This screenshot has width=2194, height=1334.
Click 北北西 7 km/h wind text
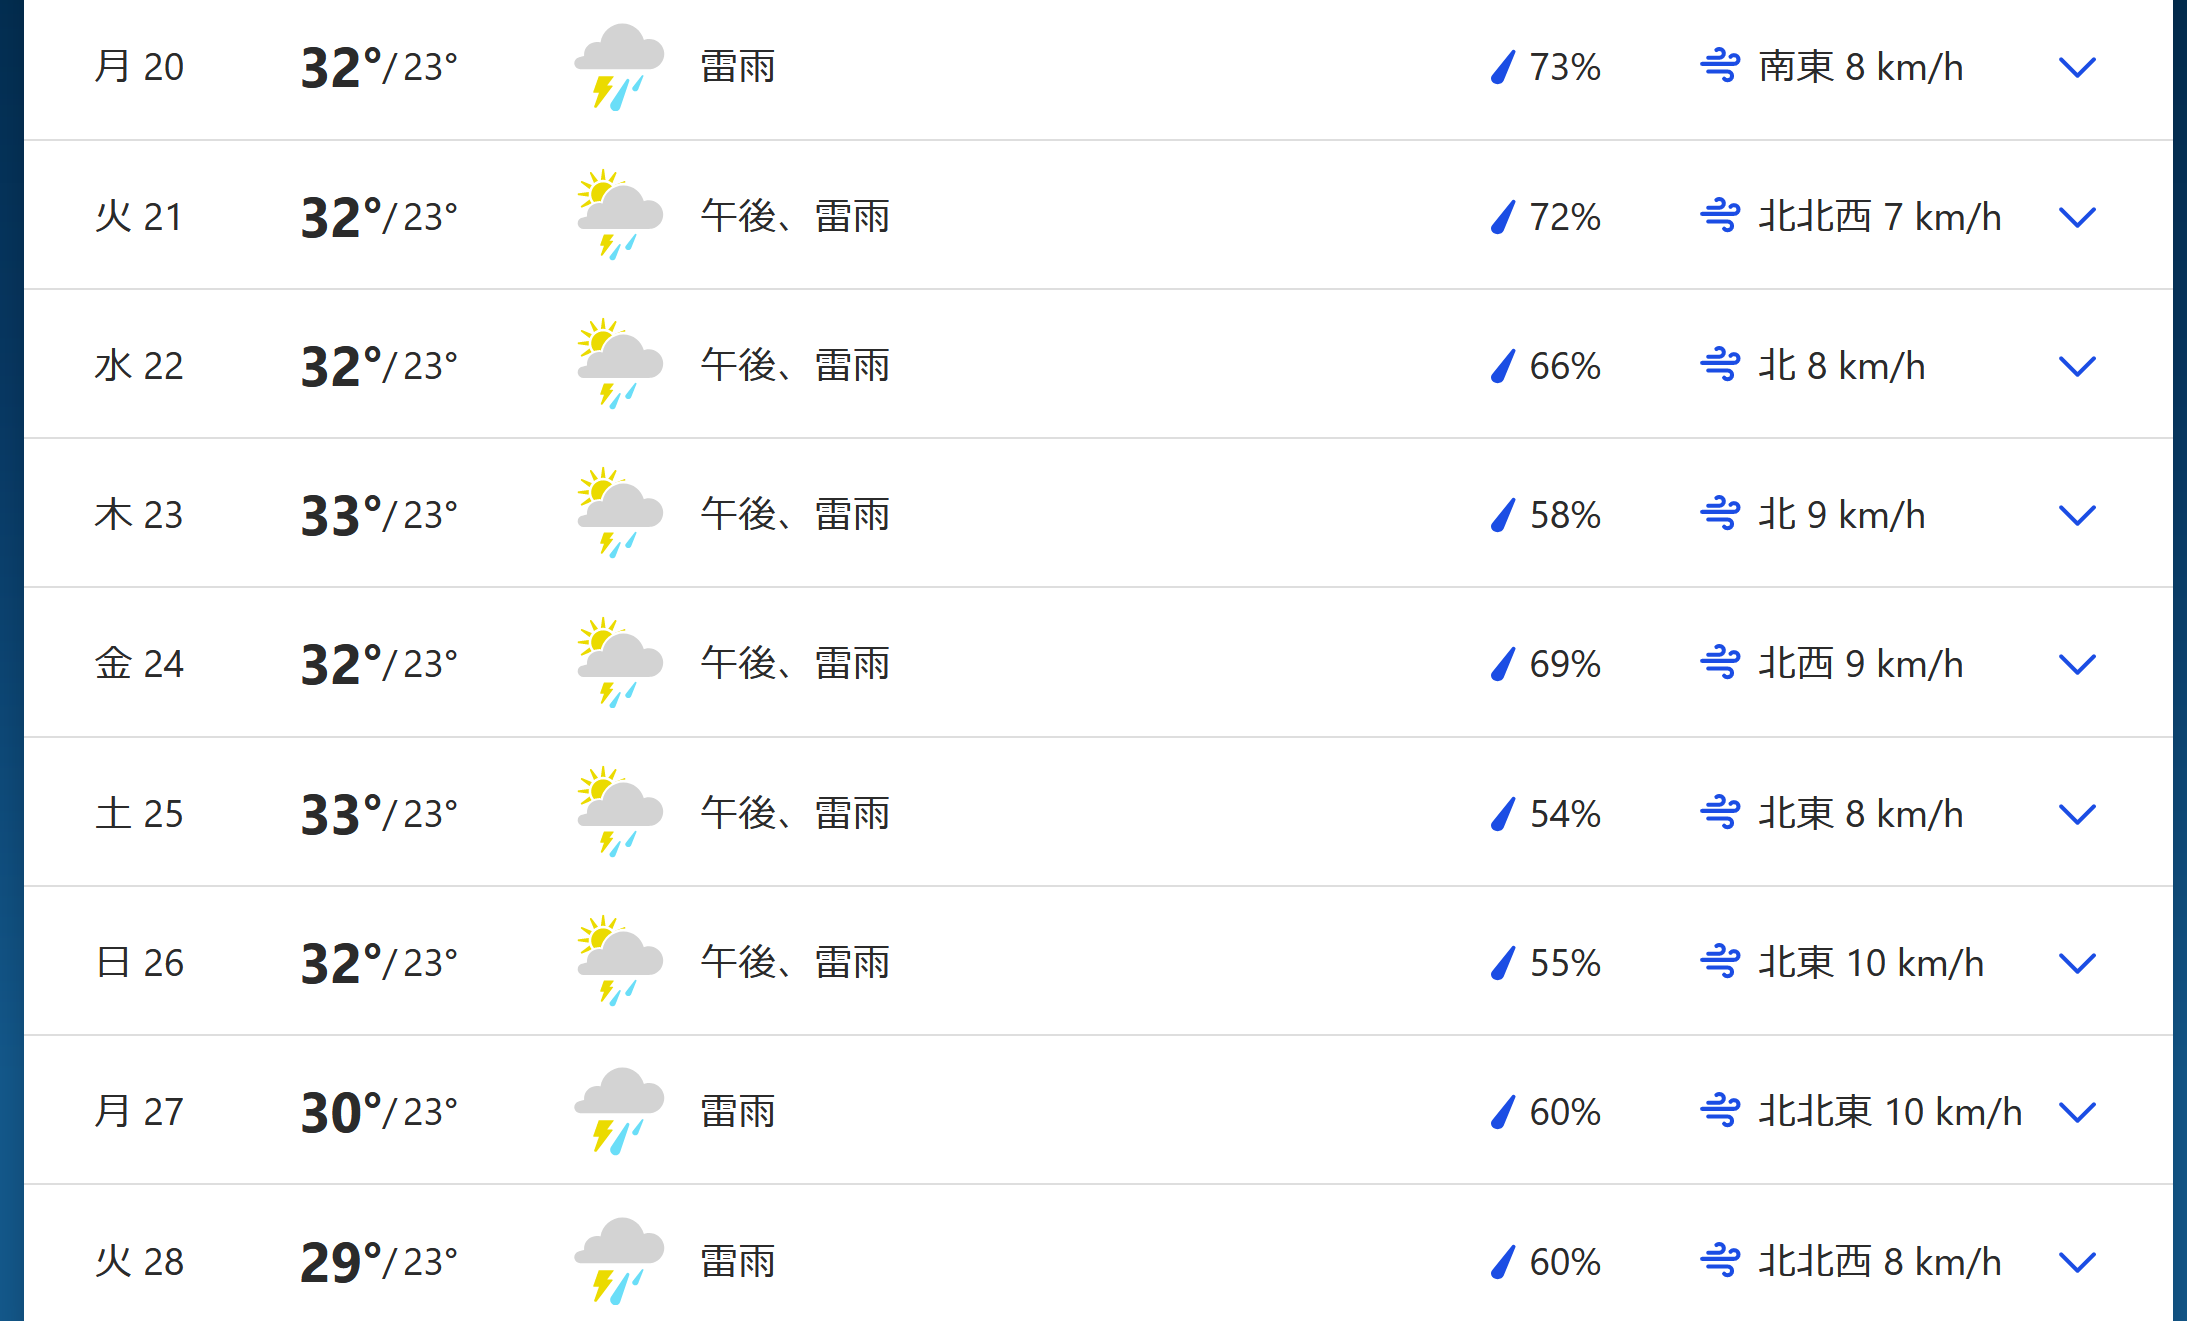pos(1880,217)
